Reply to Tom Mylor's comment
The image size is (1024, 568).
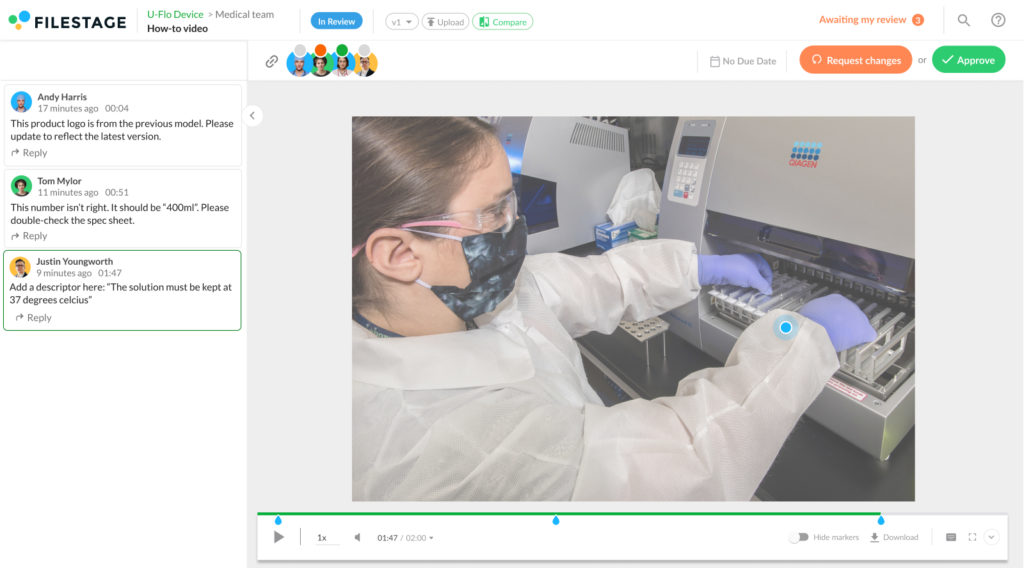point(29,236)
